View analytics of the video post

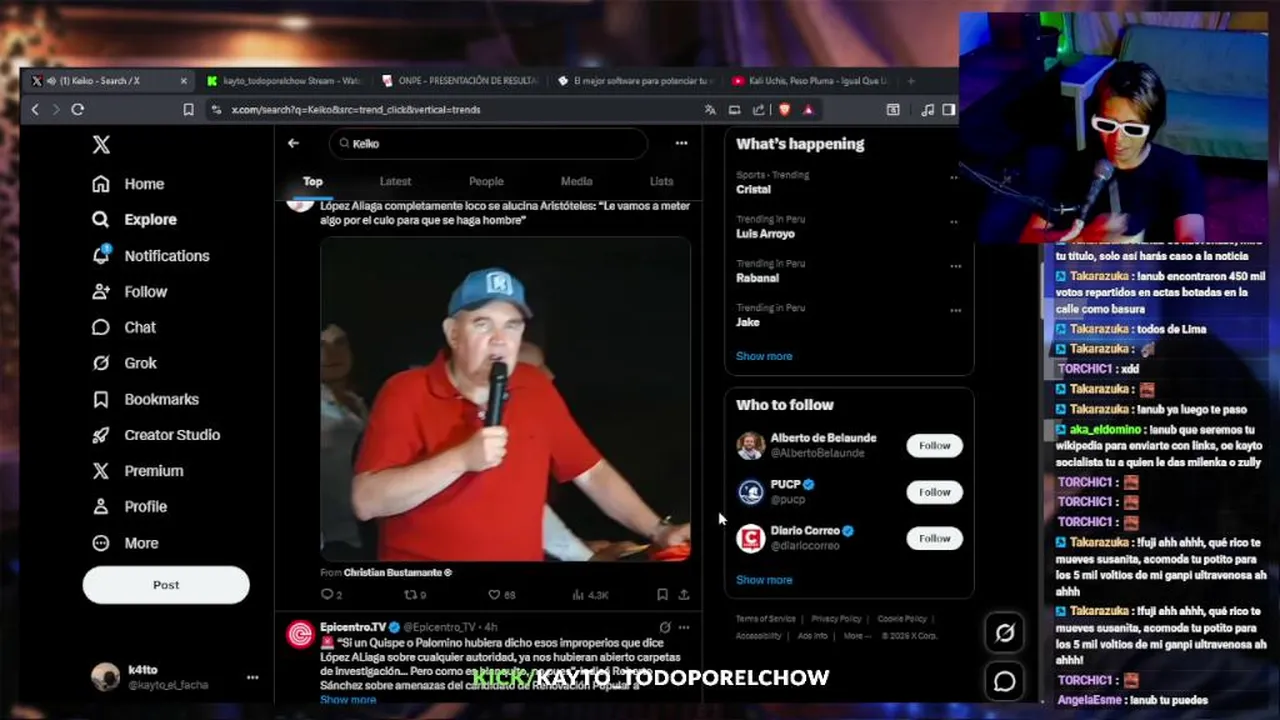pyautogui.click(x=590, y=595)
